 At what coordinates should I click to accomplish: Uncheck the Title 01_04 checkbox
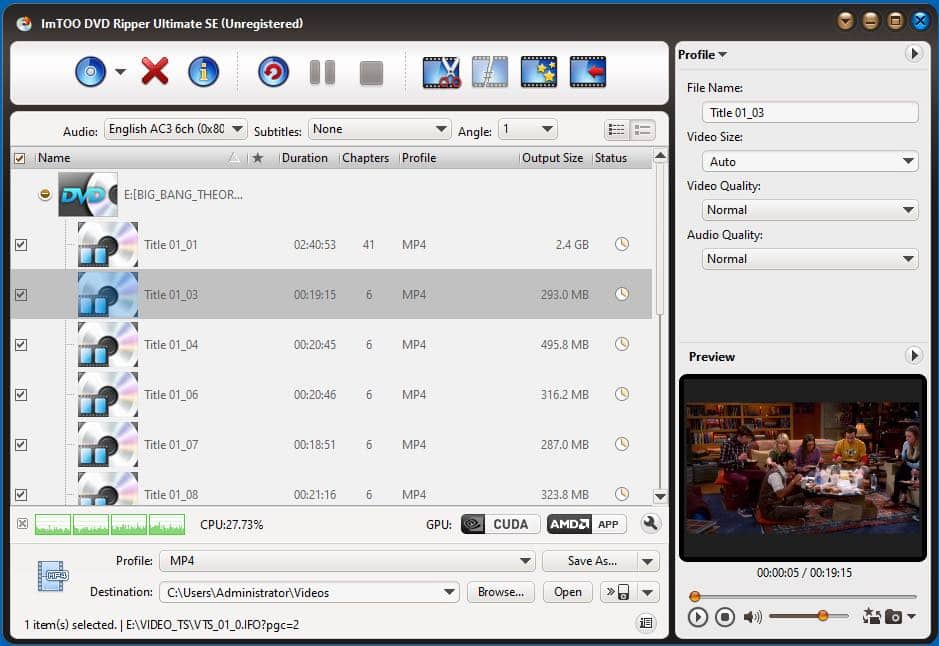[20, 344]
